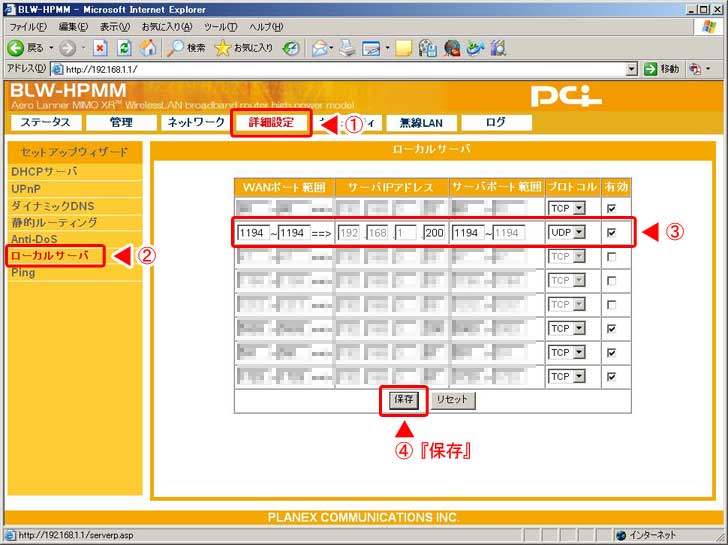Open the 表示(V) menu
The image size is (728, 545).
[x=115, y=27]
